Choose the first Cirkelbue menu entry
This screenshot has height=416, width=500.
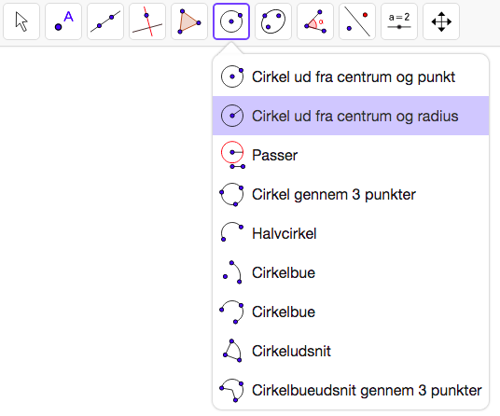tap(351, 273)
